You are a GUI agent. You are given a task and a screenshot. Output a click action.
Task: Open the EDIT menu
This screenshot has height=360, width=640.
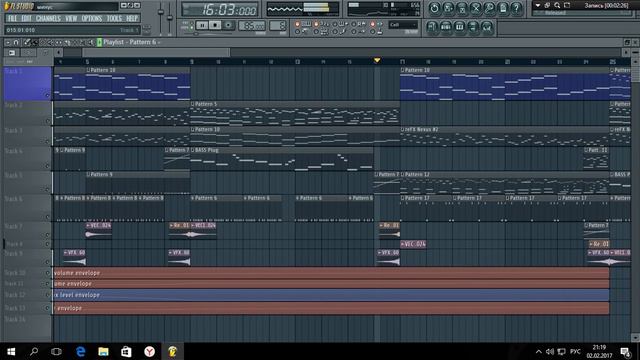click(27, 18)
